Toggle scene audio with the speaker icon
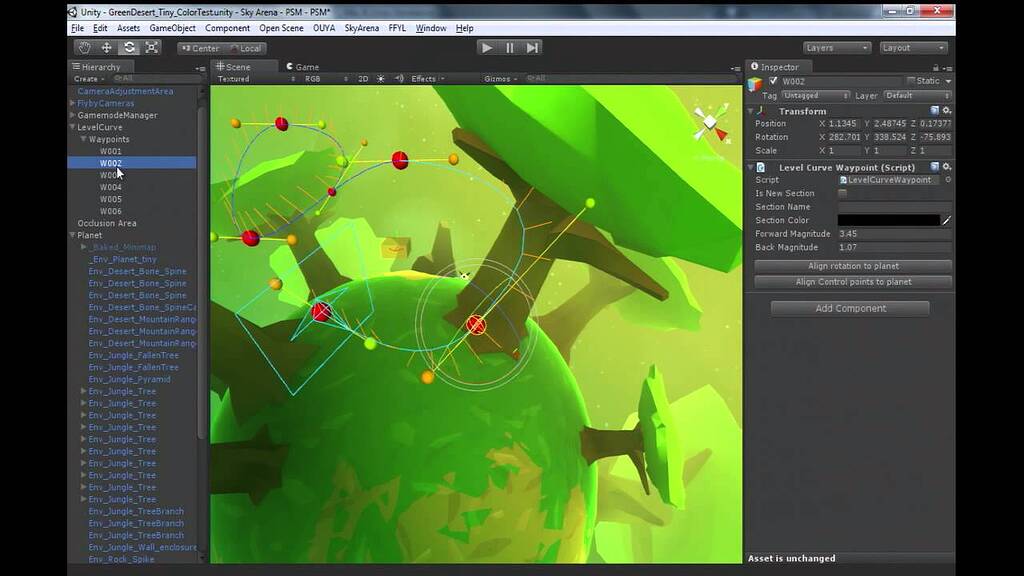 pyautogui.click(x=399, y=78)
